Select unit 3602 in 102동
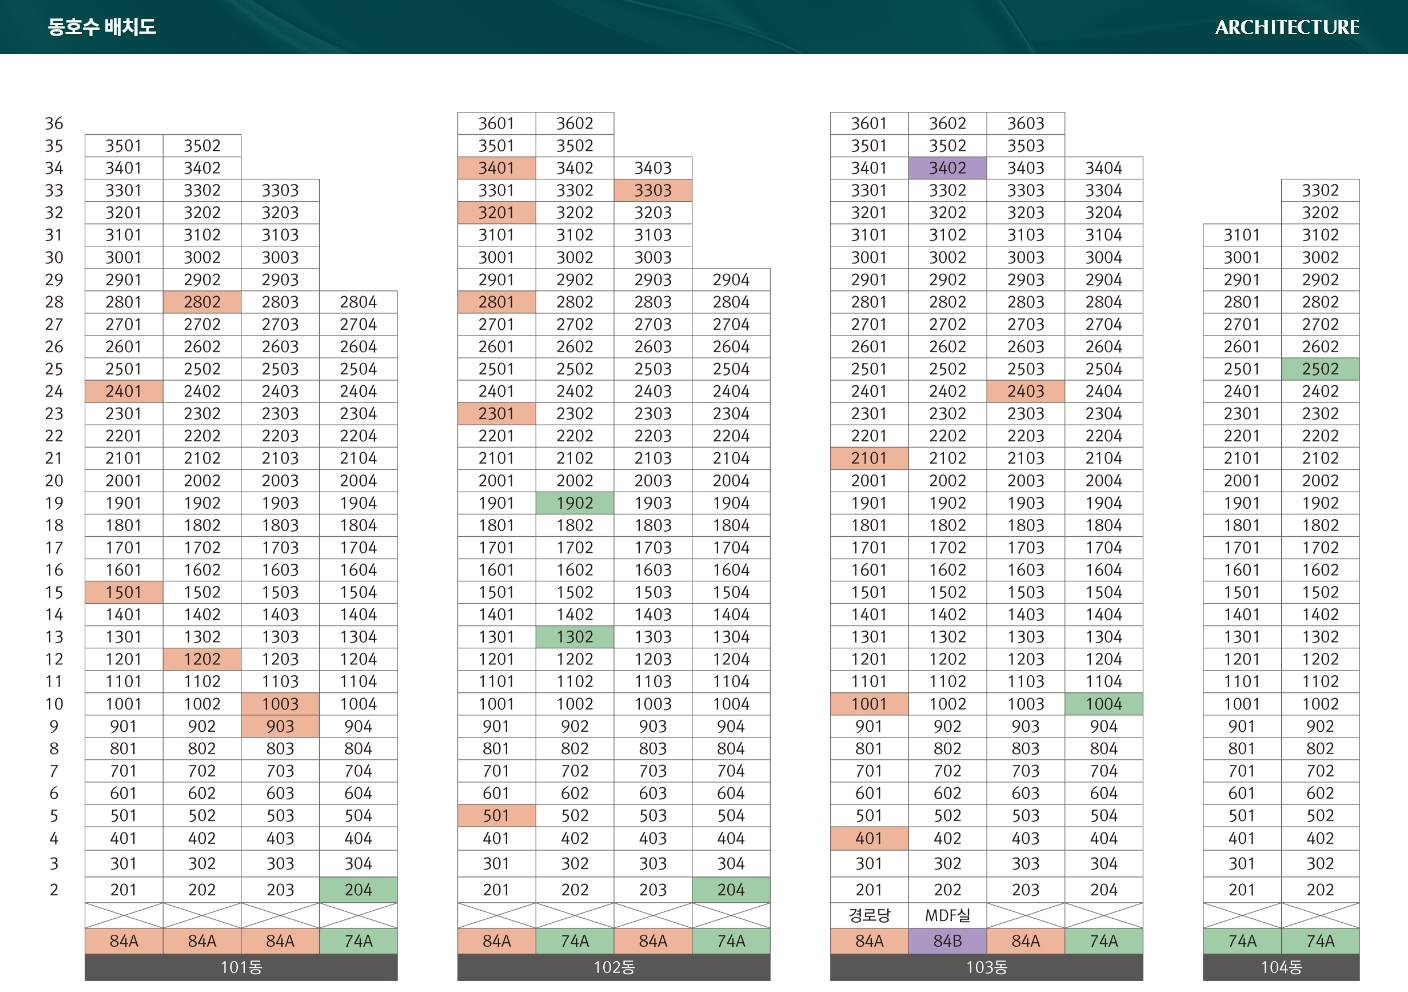This screenshot has width=1408, height=992. point(575,123)
